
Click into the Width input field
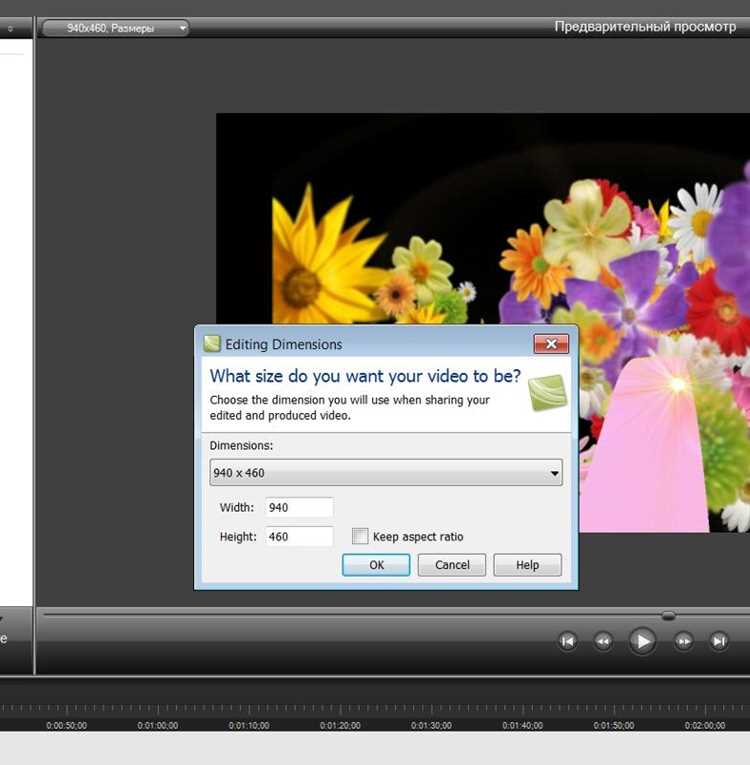pyautogui.click(x=299, y=507)
